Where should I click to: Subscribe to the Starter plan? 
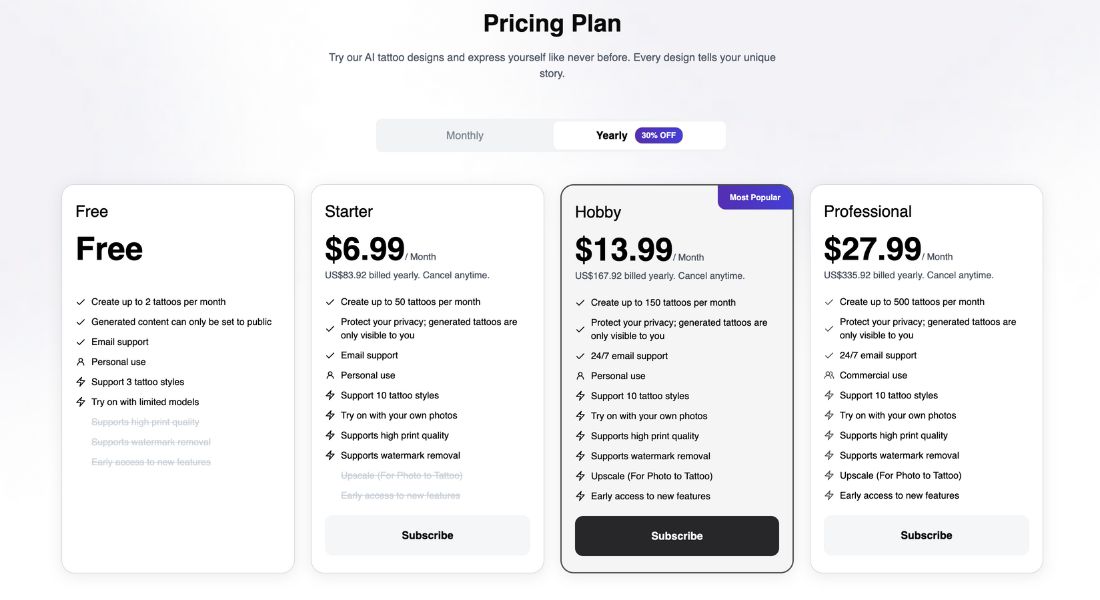coord(427,535)
